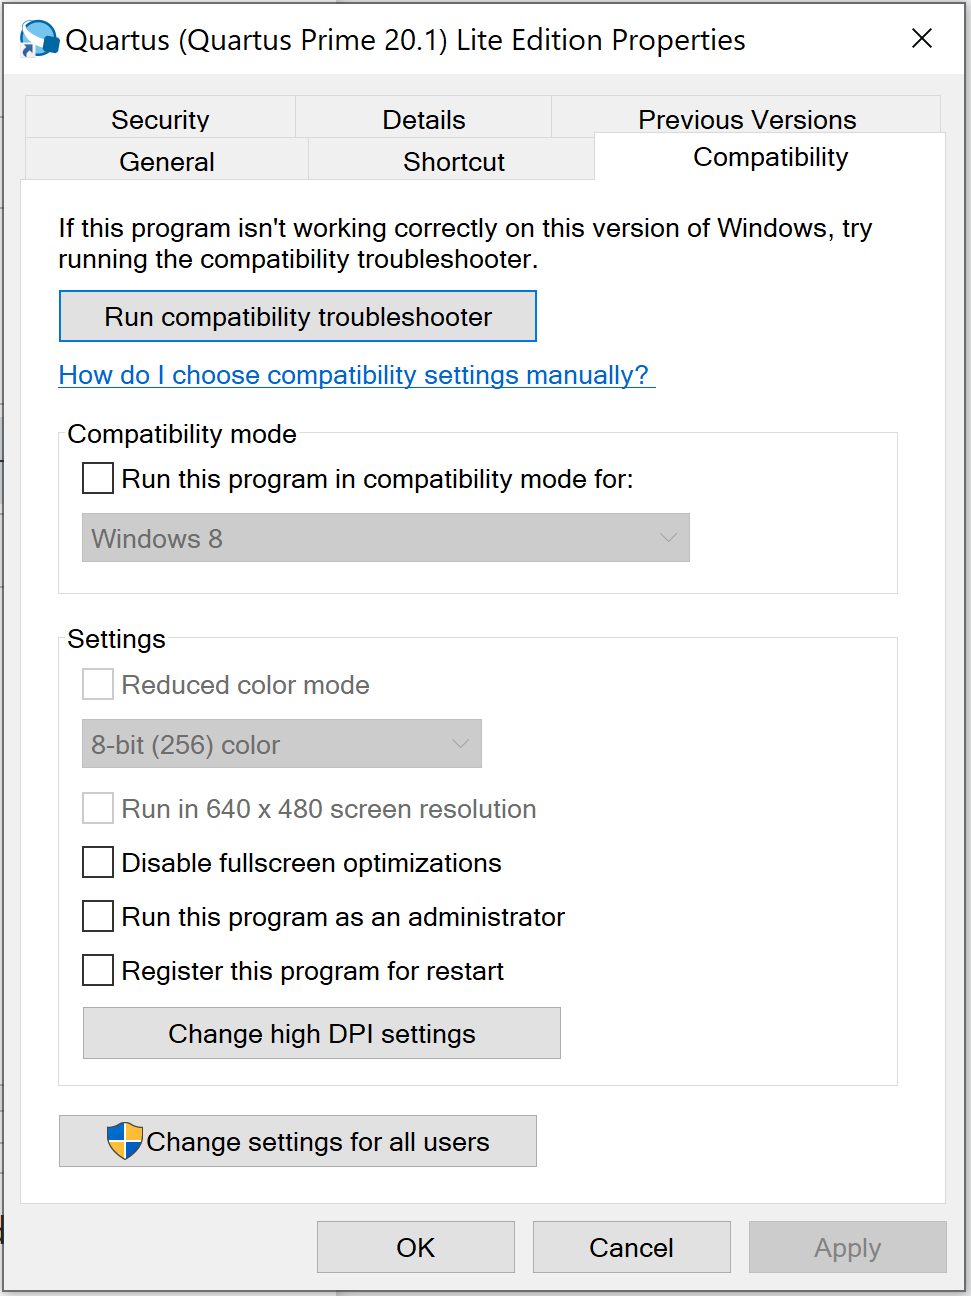The height and width of the screenshot is (1296, 971).
Task: Click the shield icon on all-users button
Action: (x=125, y=1140)
